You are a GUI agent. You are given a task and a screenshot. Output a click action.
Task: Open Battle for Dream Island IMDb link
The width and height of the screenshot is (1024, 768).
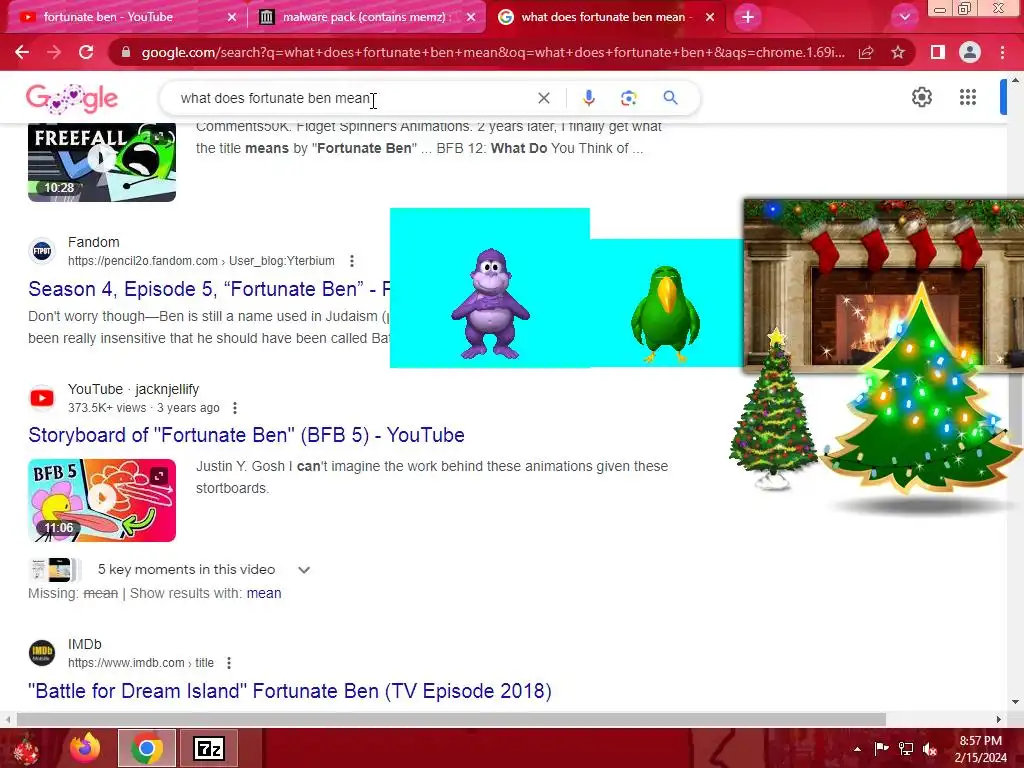pos(289,691)
